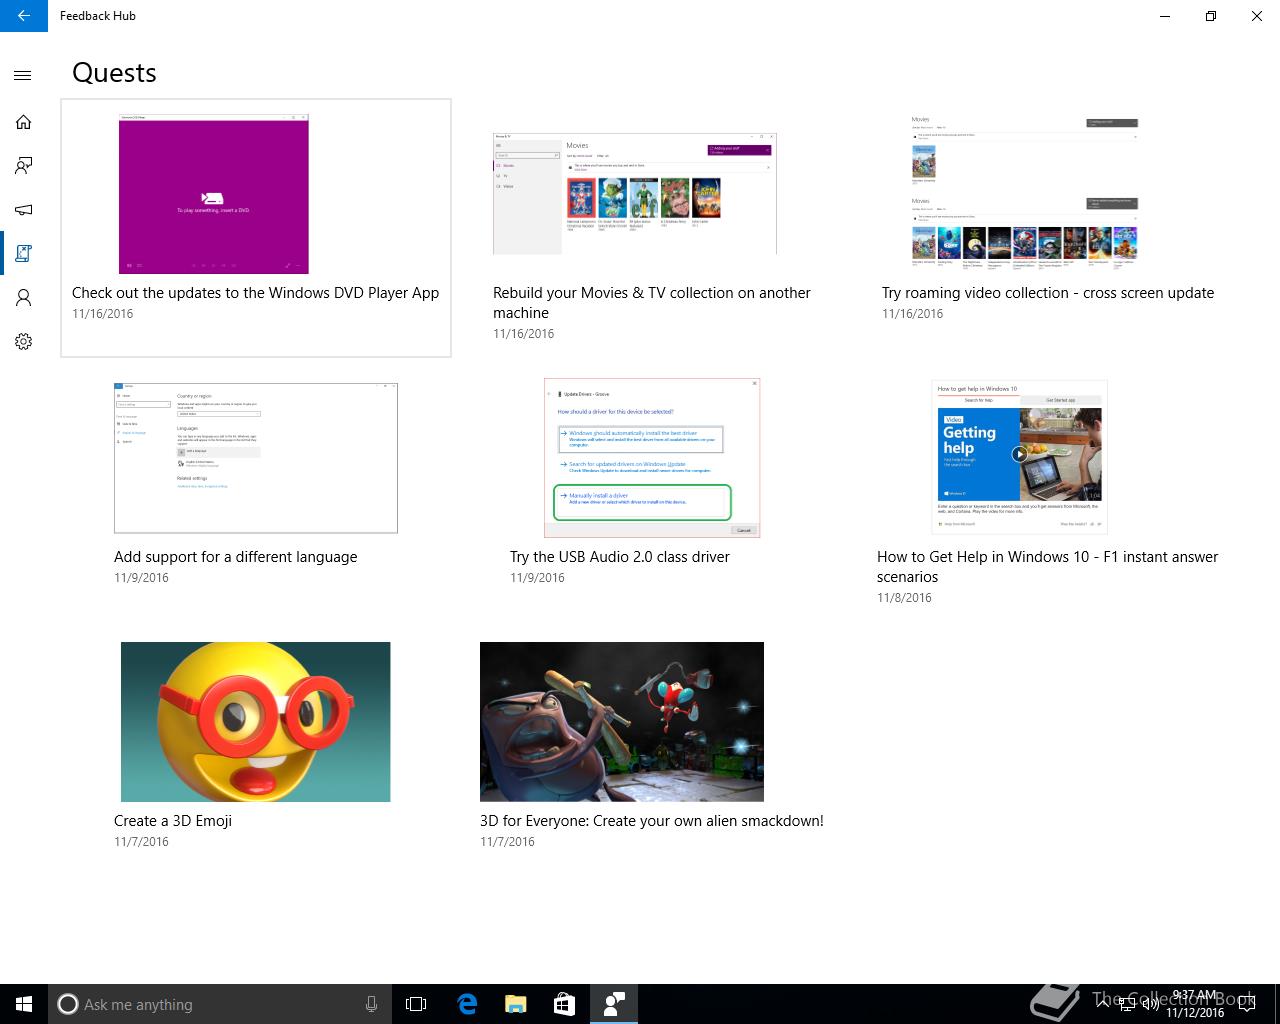Click 'How to Get Help in Windows 10' title
This screenshot has height=1024, width=1280.
[1048, 567]
